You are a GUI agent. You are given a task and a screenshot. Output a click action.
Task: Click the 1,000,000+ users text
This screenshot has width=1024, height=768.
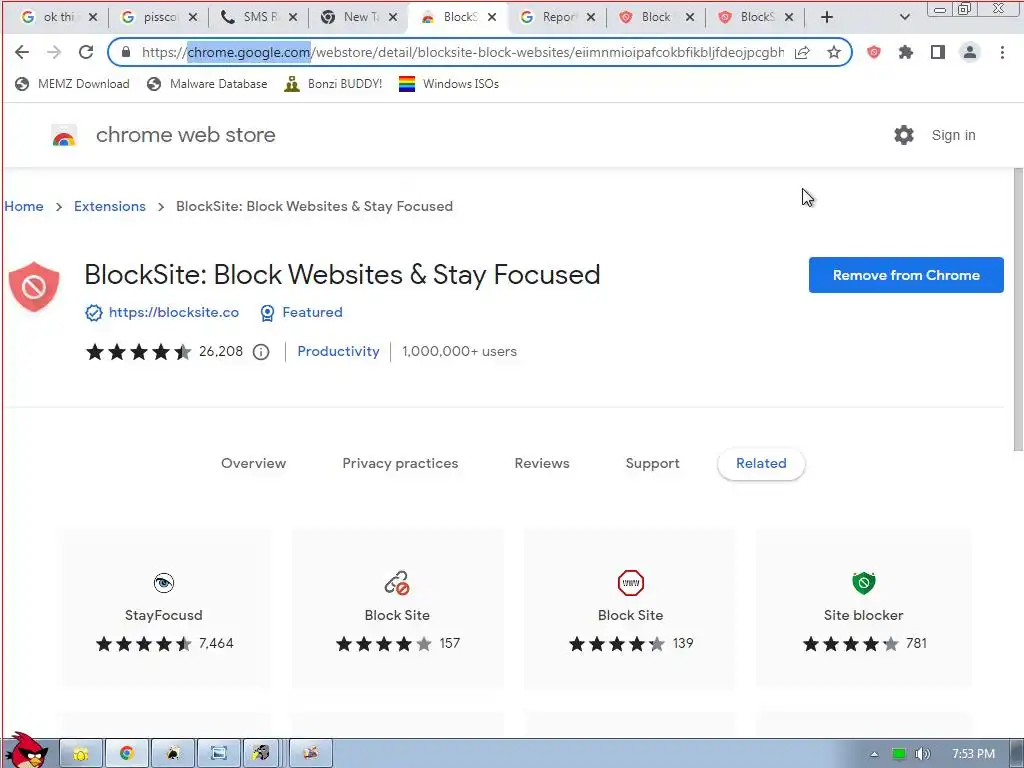click(459, 351)
